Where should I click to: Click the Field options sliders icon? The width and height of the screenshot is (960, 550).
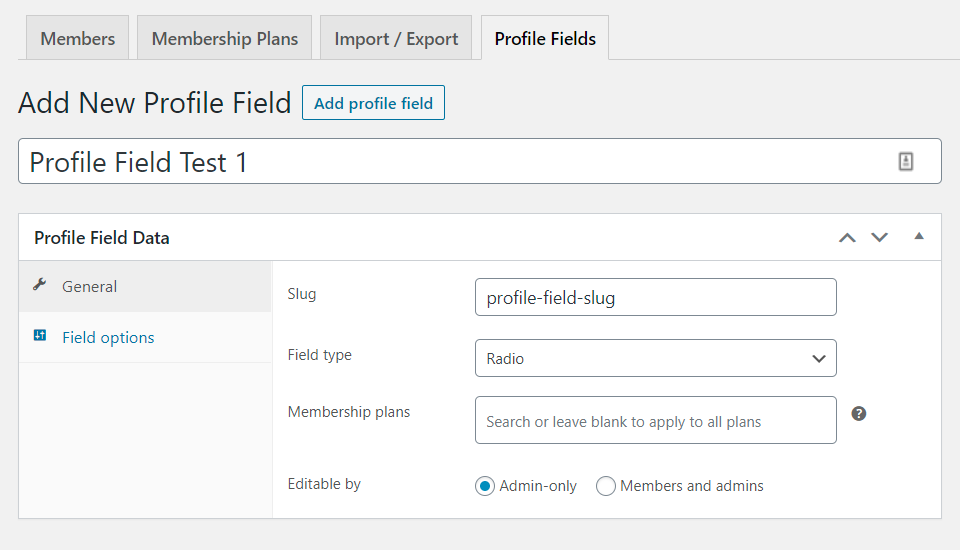pyautogui.click(x=40, y=336)
